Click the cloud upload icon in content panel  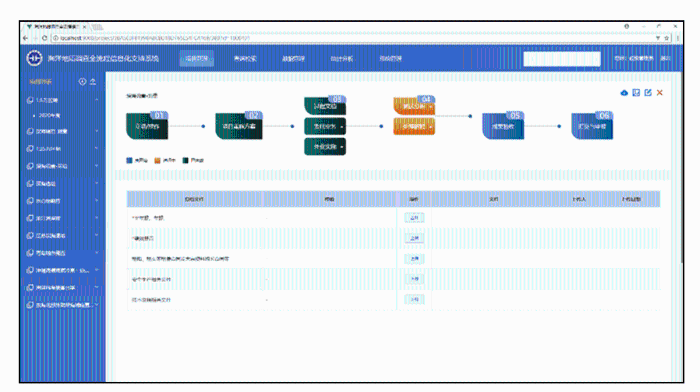coord(624,93)
